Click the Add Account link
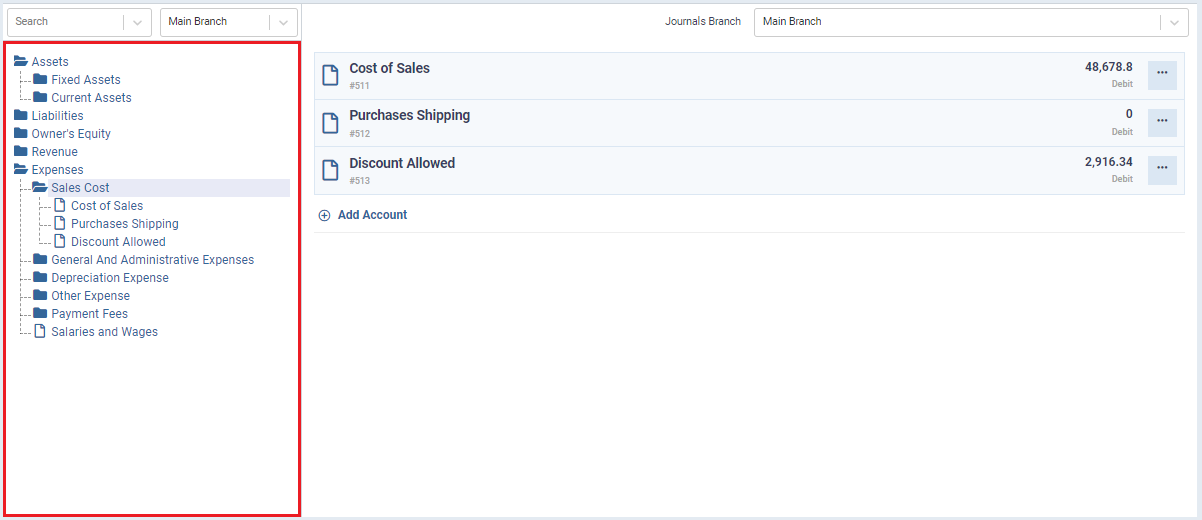This screenshot has width=1202, height=520. [372, 215]
